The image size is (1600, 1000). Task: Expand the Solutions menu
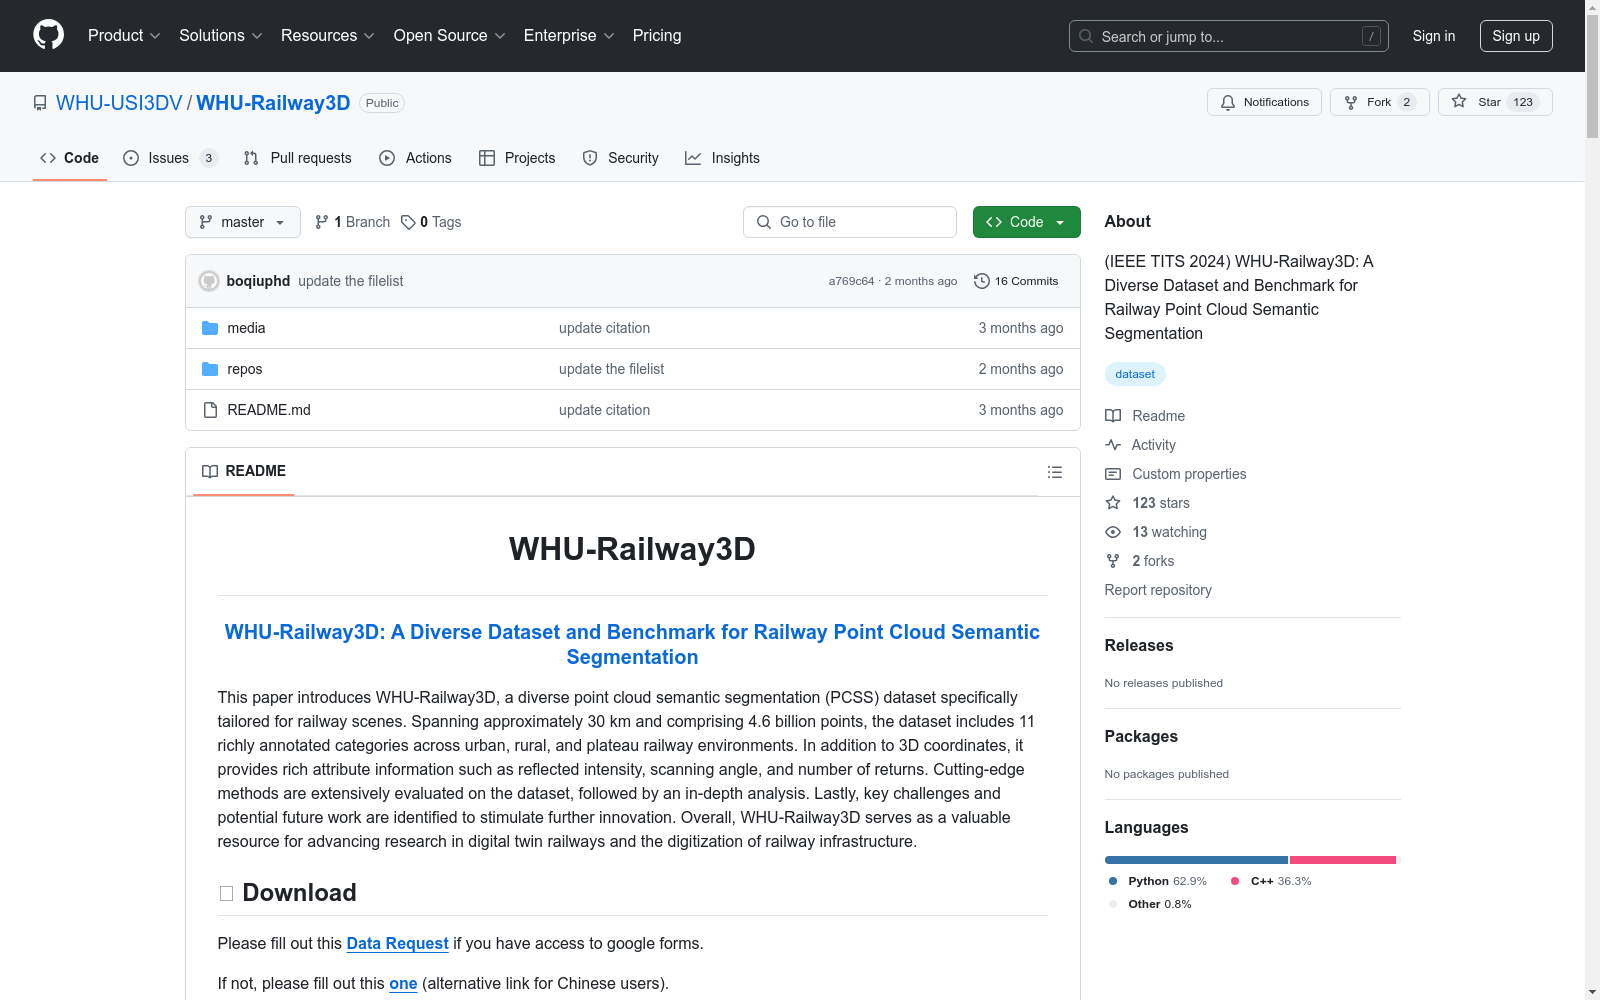(221, 36)
